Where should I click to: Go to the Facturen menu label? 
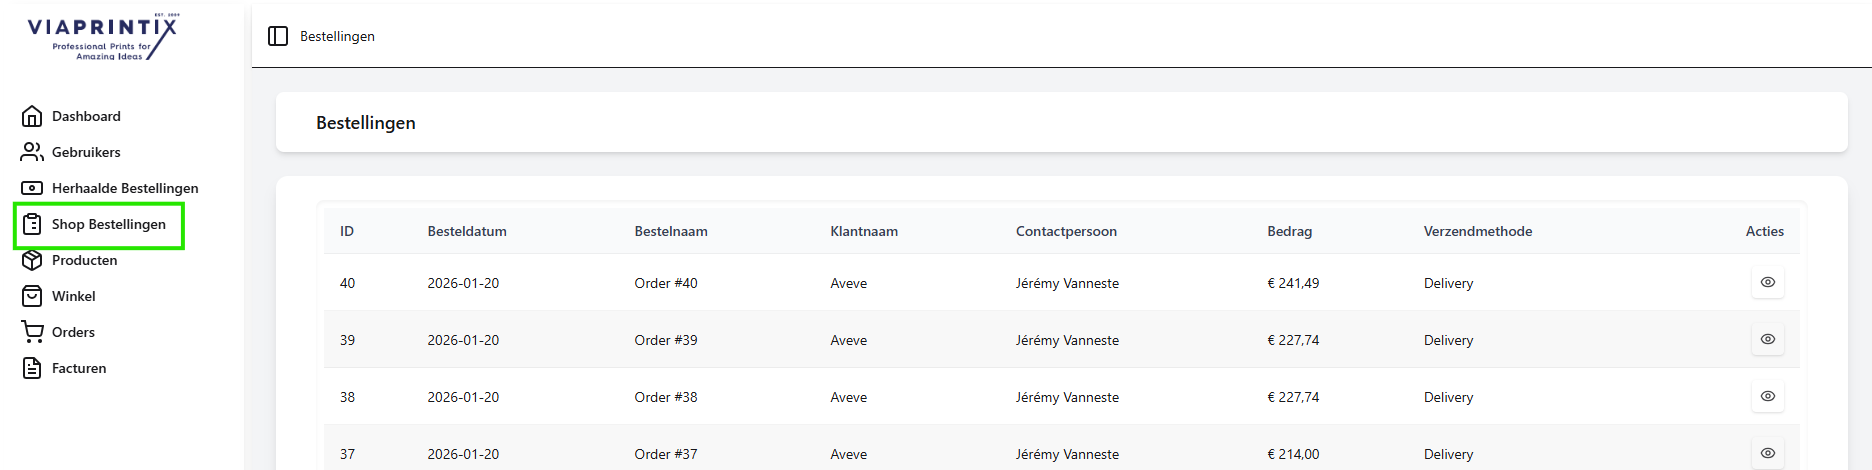point(79,368)
